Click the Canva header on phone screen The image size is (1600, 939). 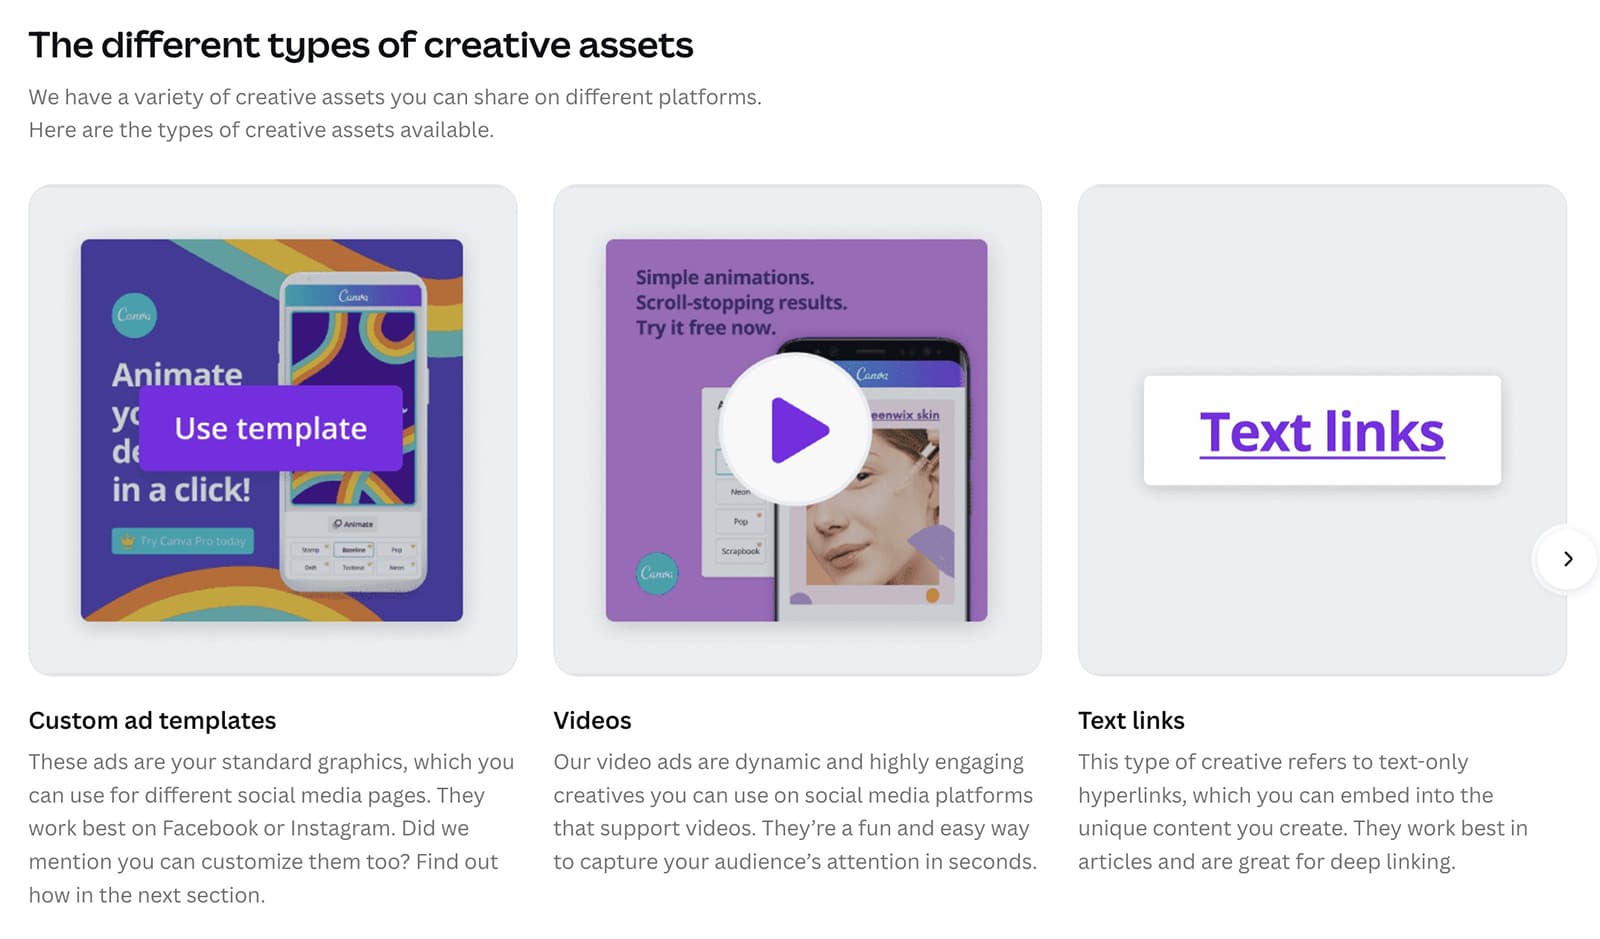(353, 295)
